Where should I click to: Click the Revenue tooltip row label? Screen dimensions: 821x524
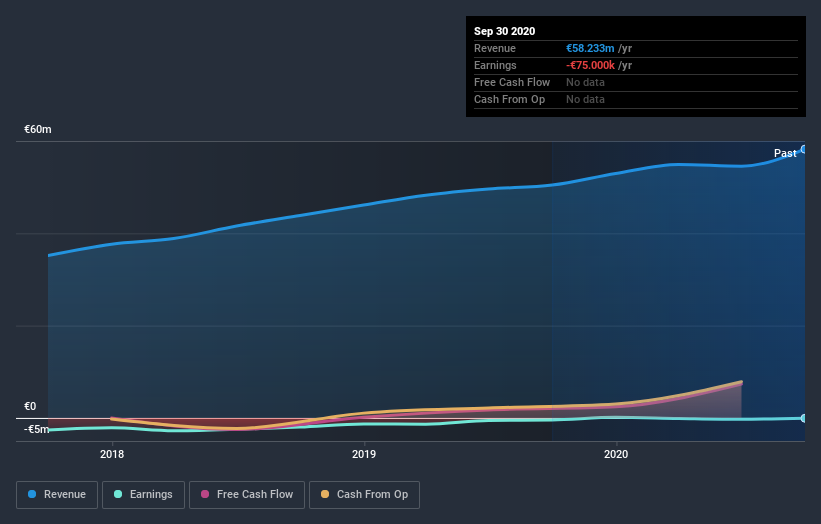tap(495, 48)
